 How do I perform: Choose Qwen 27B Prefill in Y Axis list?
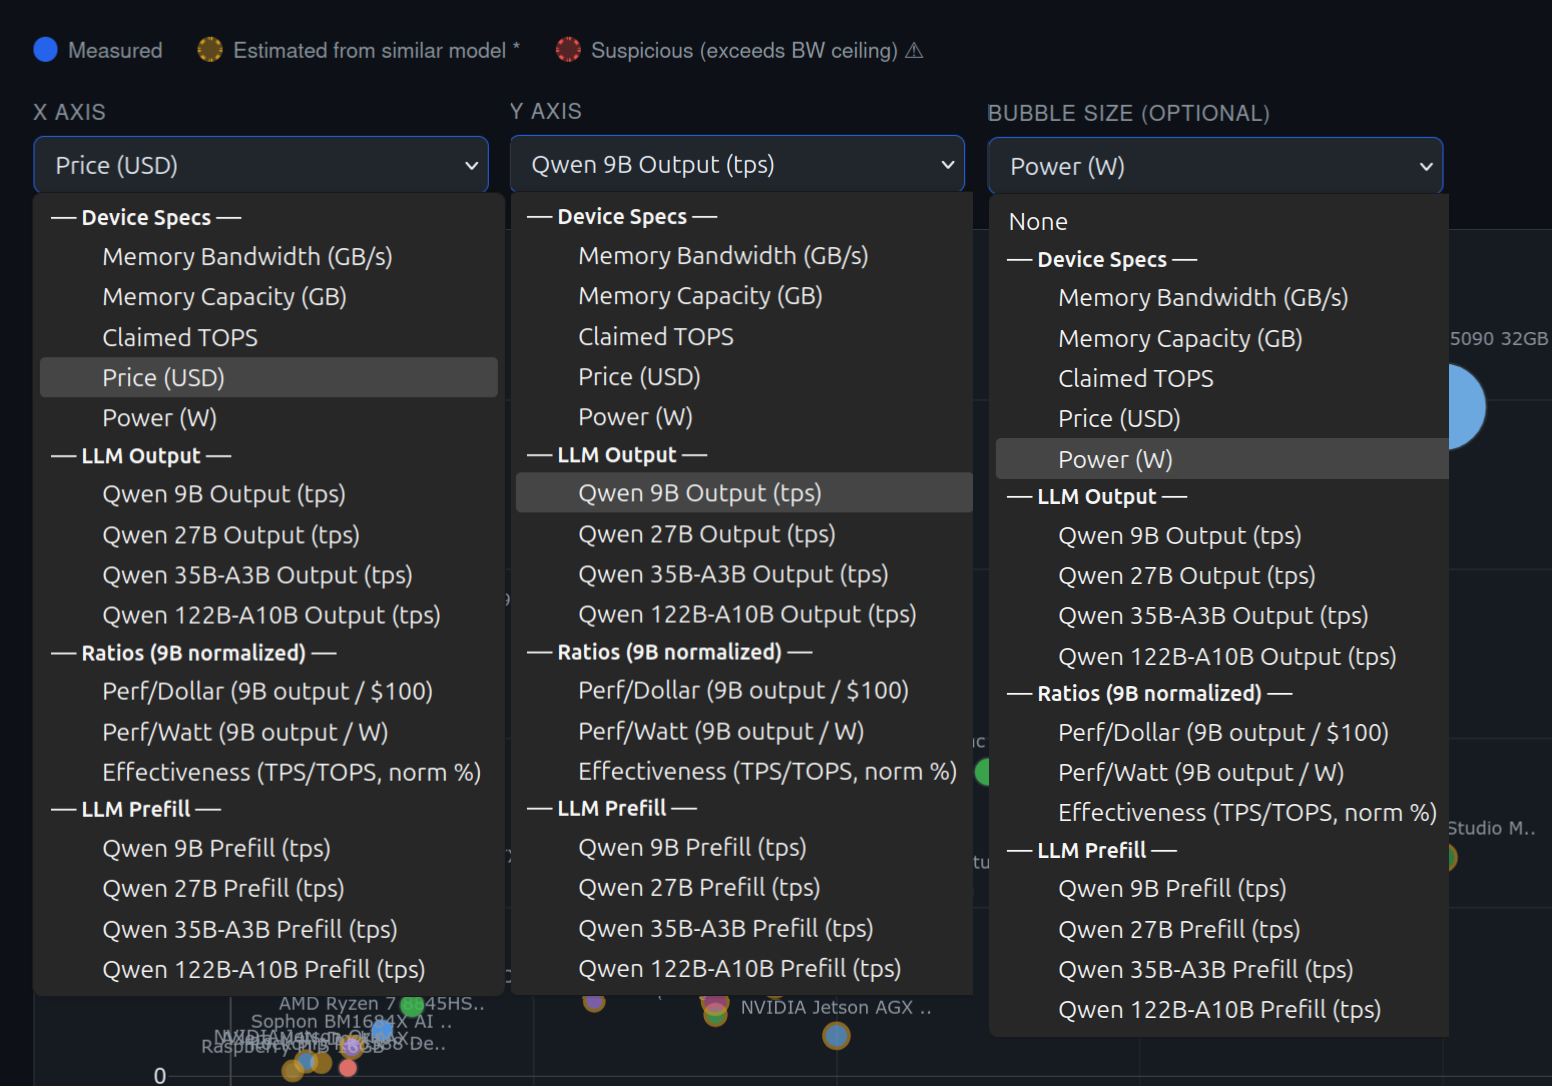699,888
